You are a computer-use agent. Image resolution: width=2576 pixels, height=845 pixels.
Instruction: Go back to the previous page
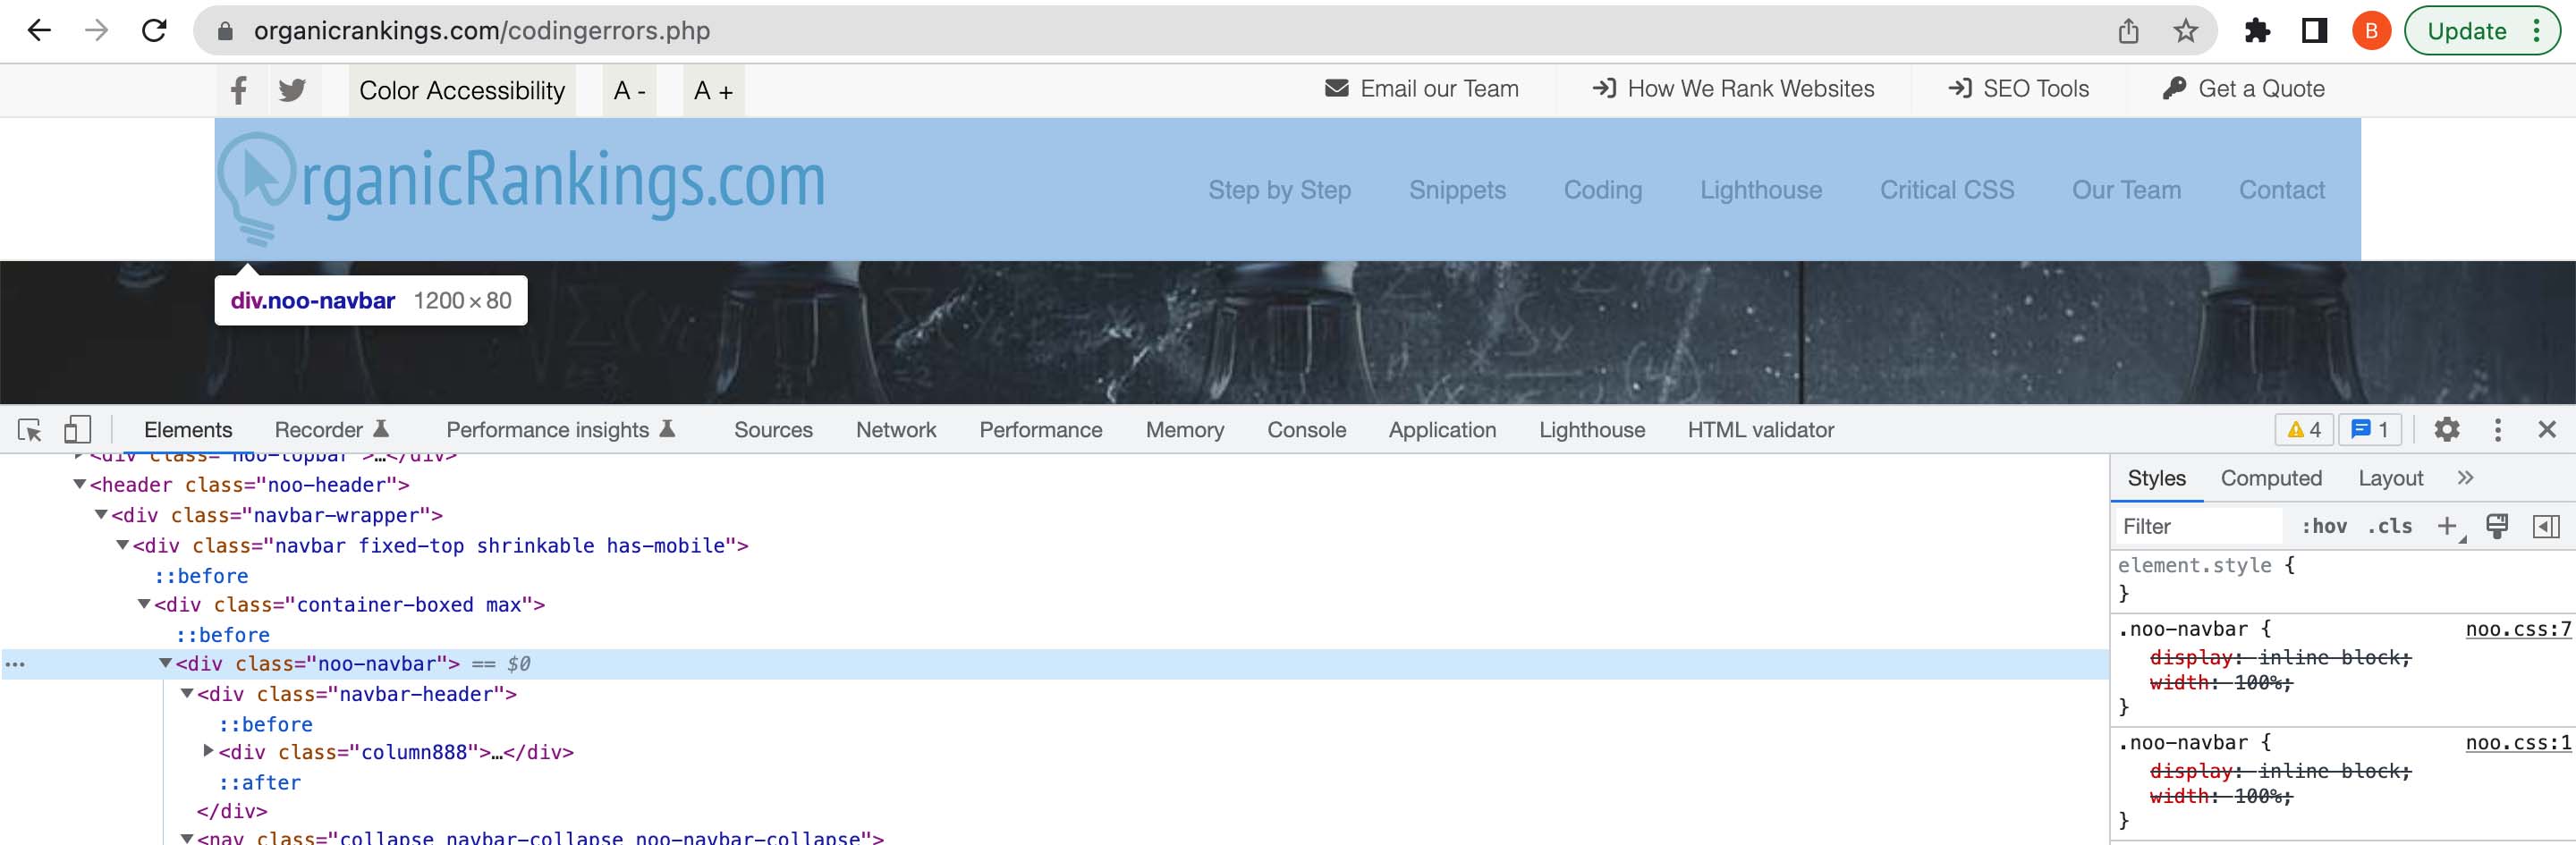(x=38, y=31)
